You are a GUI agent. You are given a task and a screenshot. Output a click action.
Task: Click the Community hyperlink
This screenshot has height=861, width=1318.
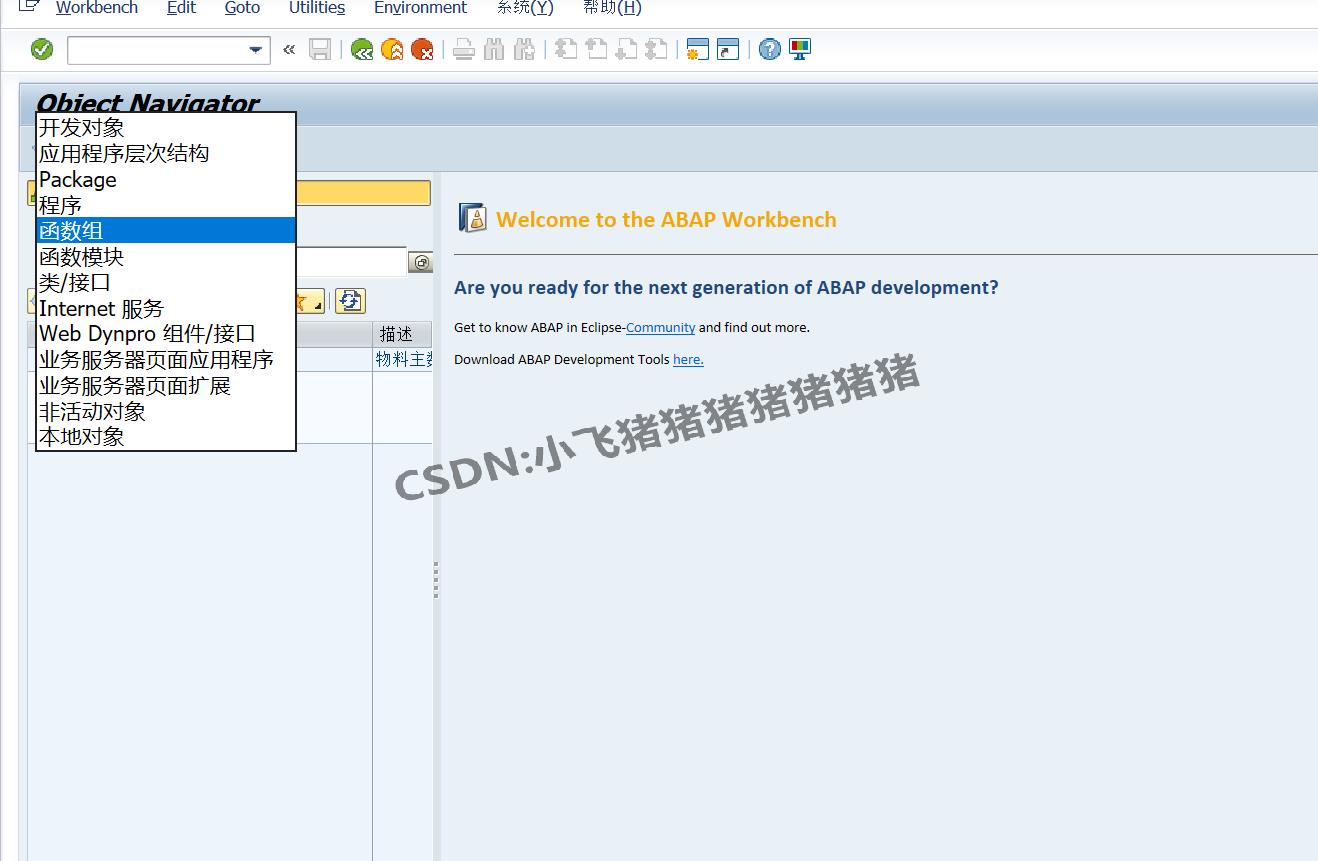660,327
